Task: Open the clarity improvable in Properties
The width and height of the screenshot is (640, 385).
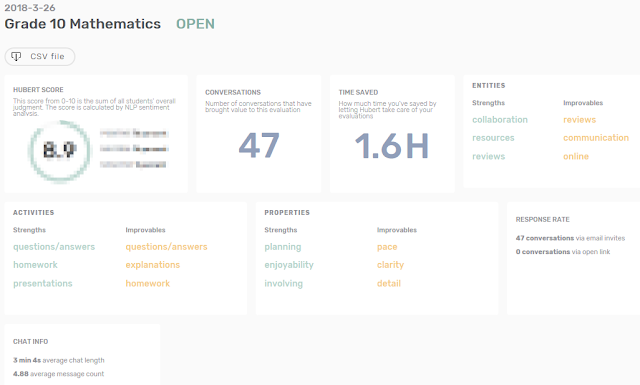Action: click(x=390, y=265)
